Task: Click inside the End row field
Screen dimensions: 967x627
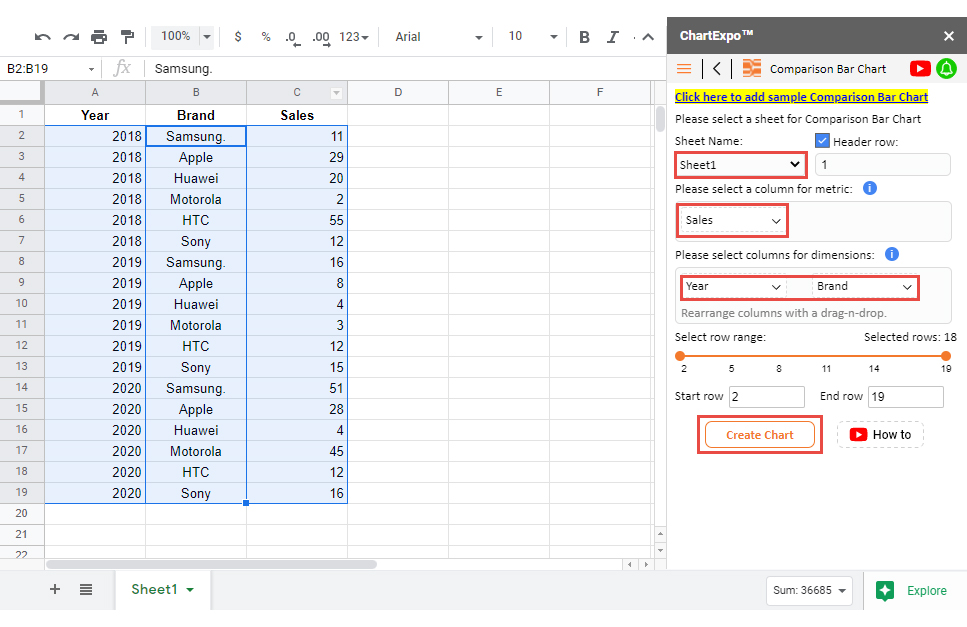Action: 906,396
